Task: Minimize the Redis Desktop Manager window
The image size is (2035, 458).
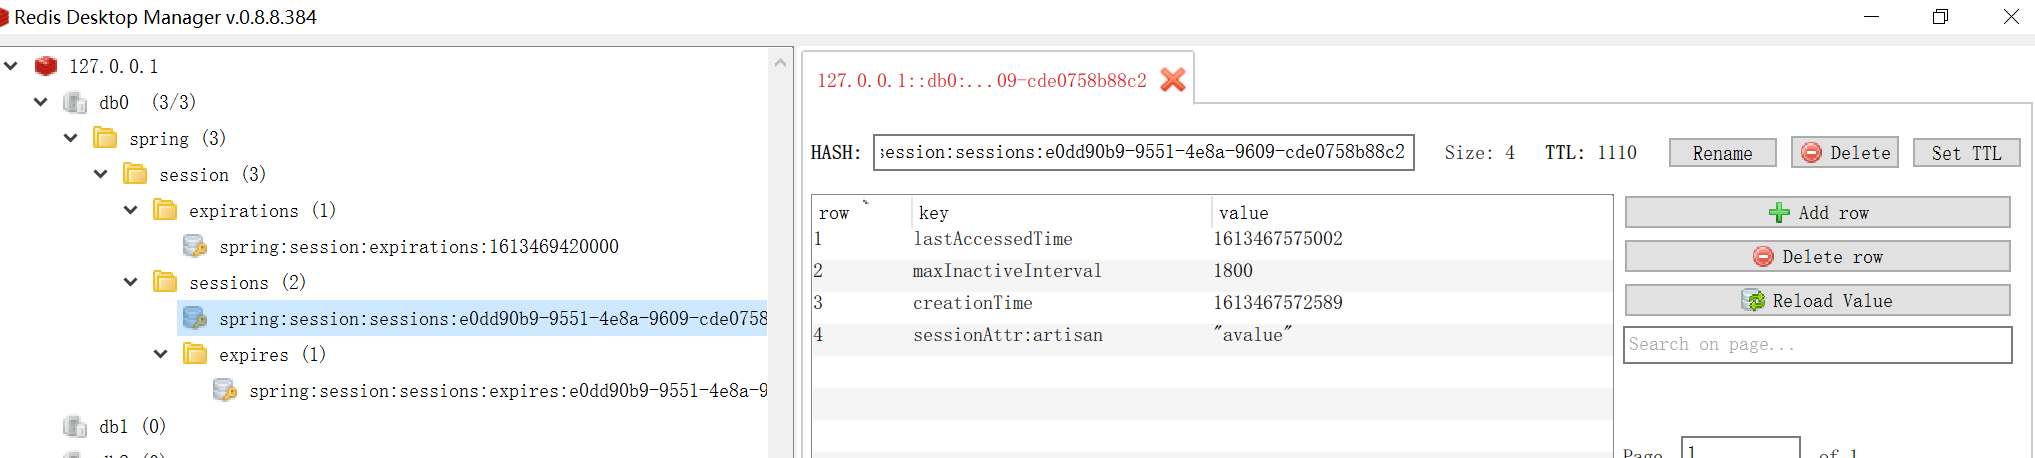Action: [x=1872, y=17]
